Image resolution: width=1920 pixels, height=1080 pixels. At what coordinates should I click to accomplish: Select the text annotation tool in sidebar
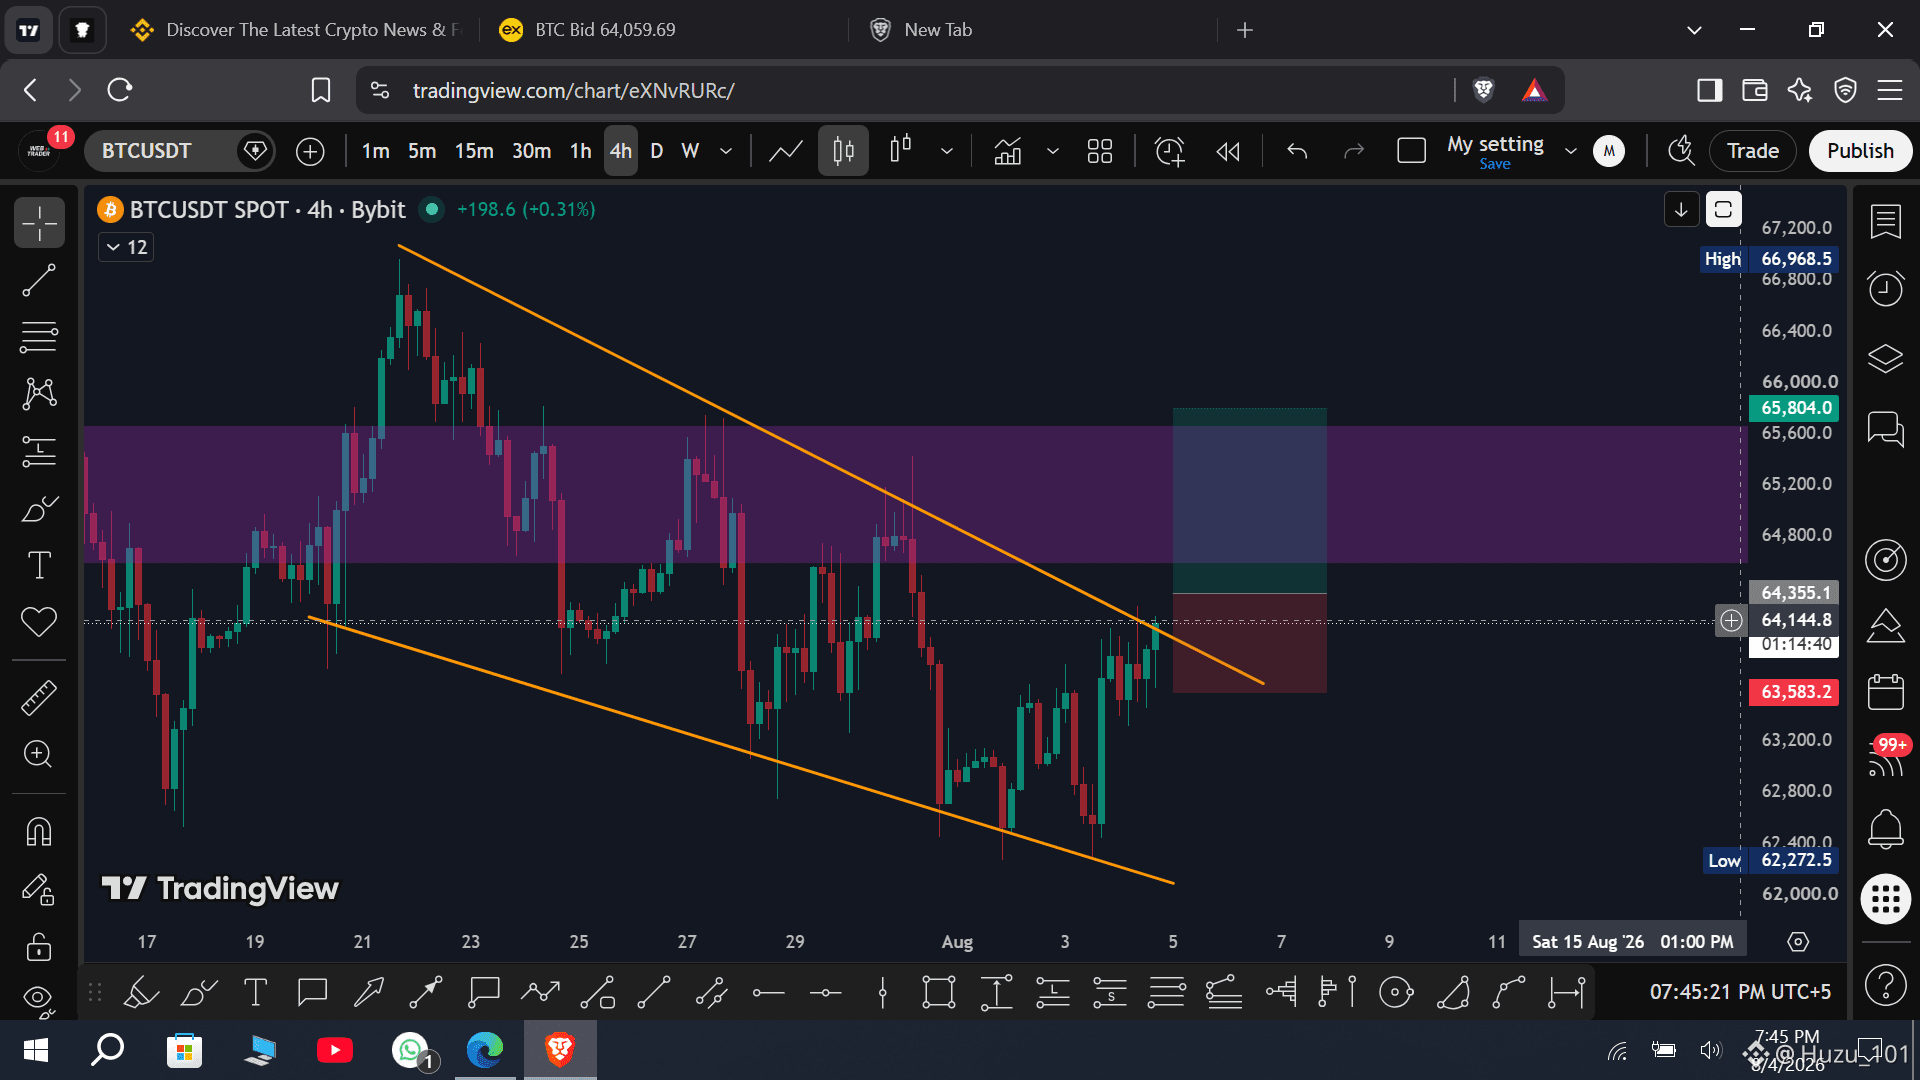click(39, 565)
